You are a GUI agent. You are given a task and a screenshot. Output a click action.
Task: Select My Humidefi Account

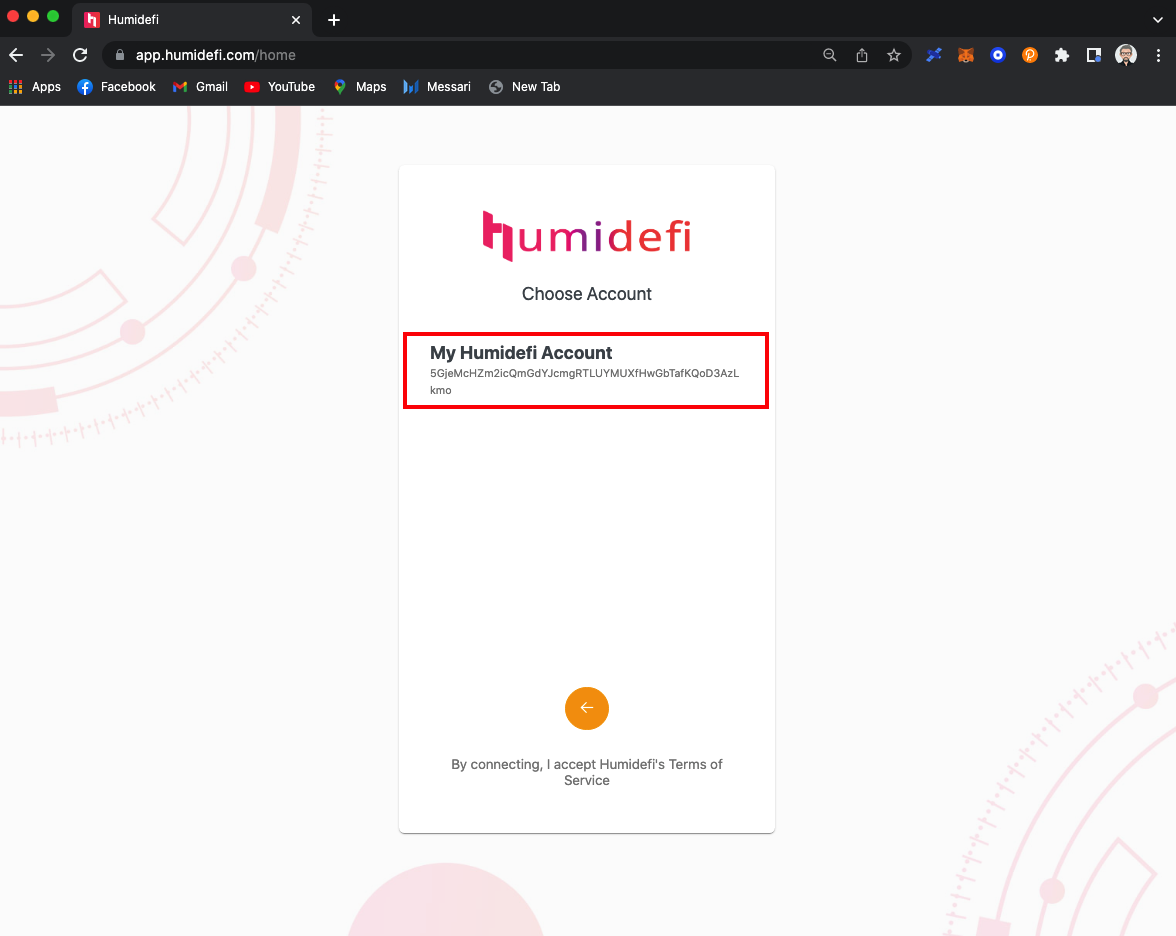click(x=586, y=370)
